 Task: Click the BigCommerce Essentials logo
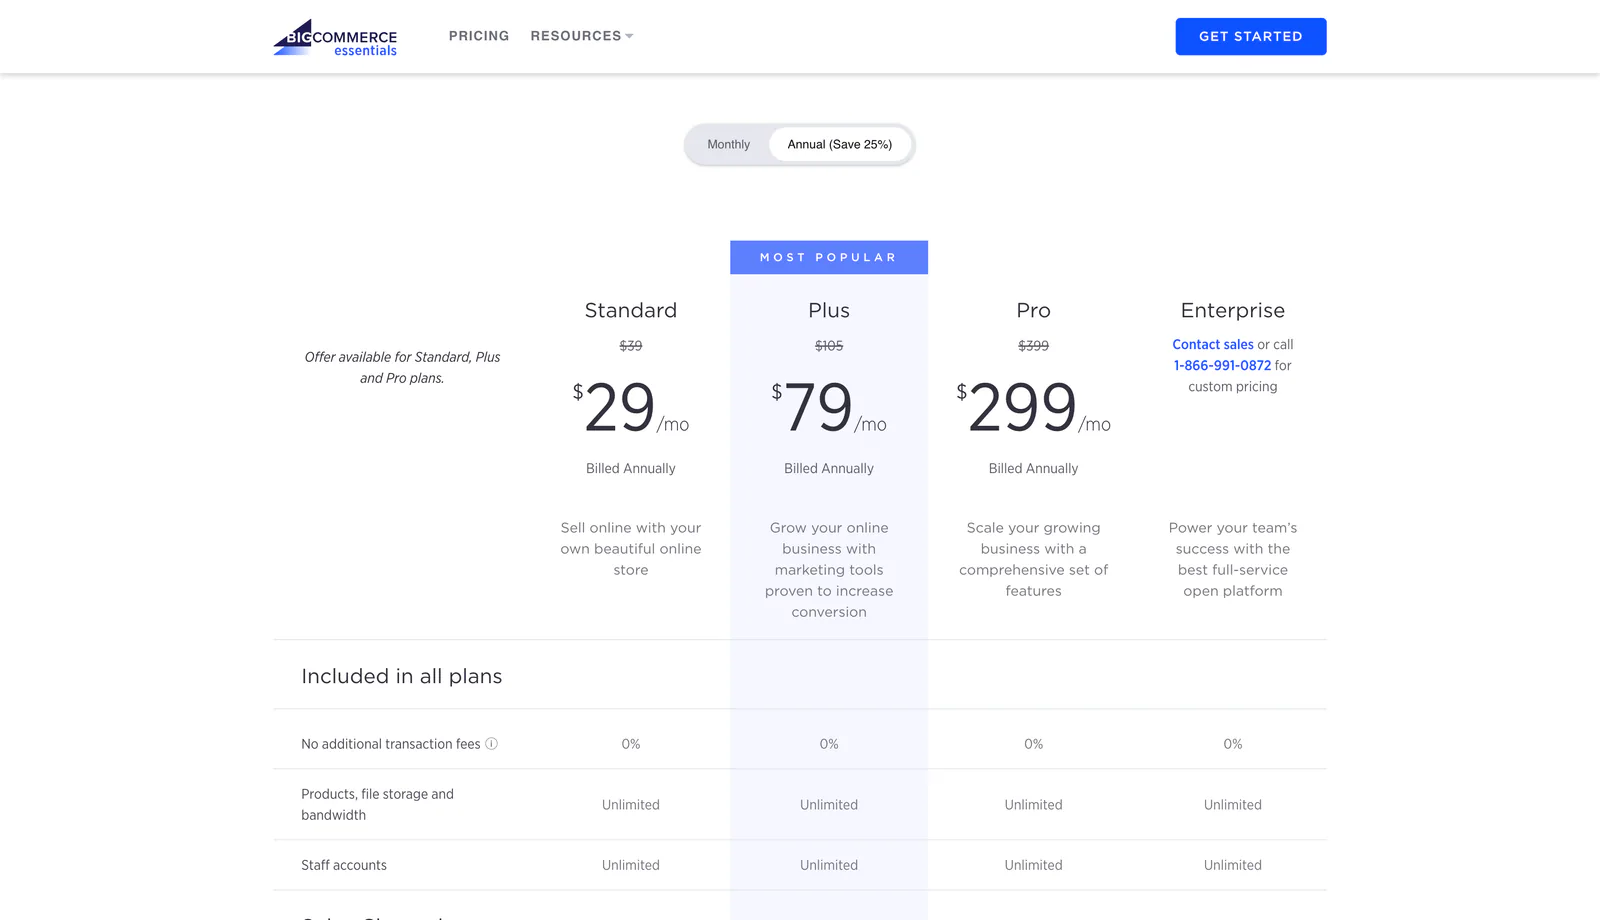(335, 37)
